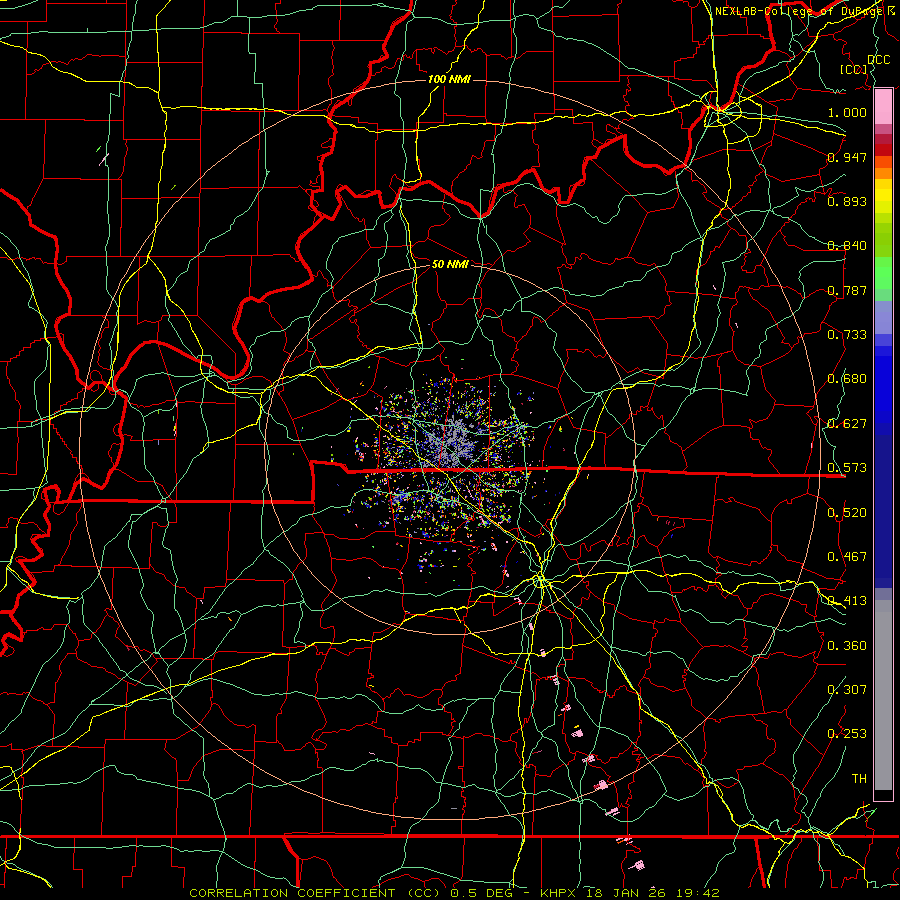Click the 0.947 legend value

pyautogui.click(x=847, y=157)
